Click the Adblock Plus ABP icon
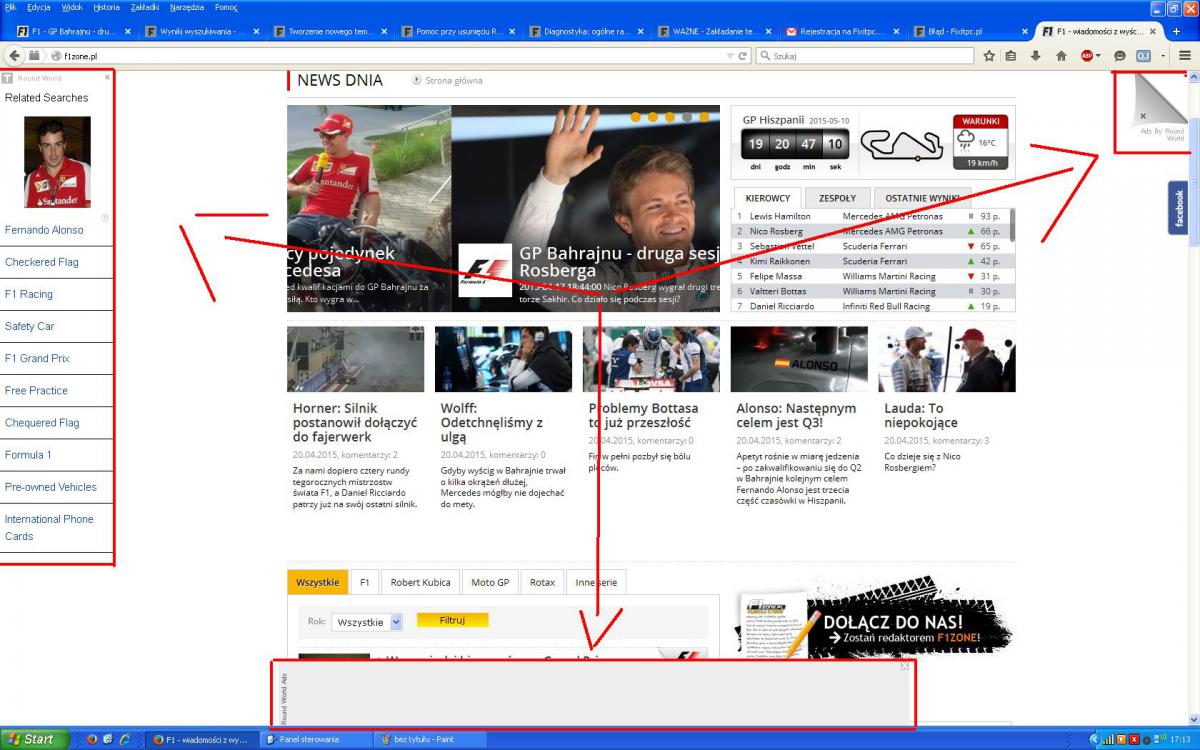1200x750 pixels. 1086,56
